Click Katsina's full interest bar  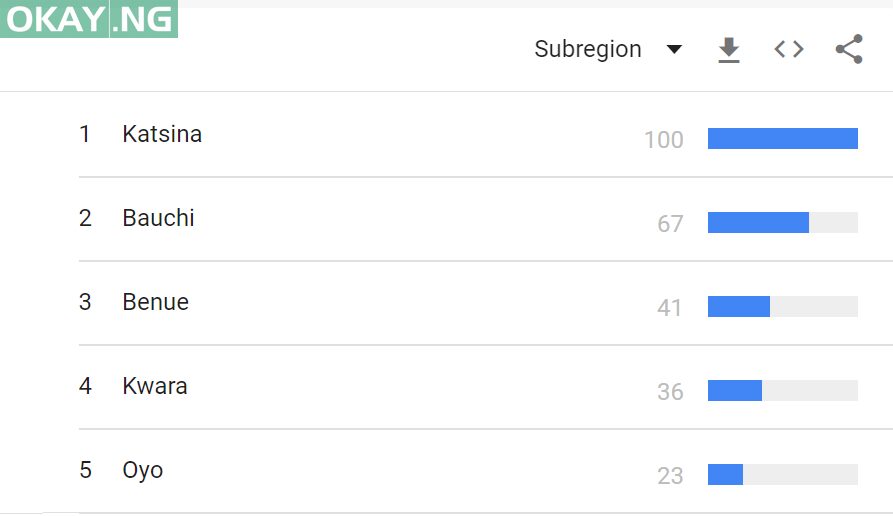pyautogui.click(x=782, y=139)
